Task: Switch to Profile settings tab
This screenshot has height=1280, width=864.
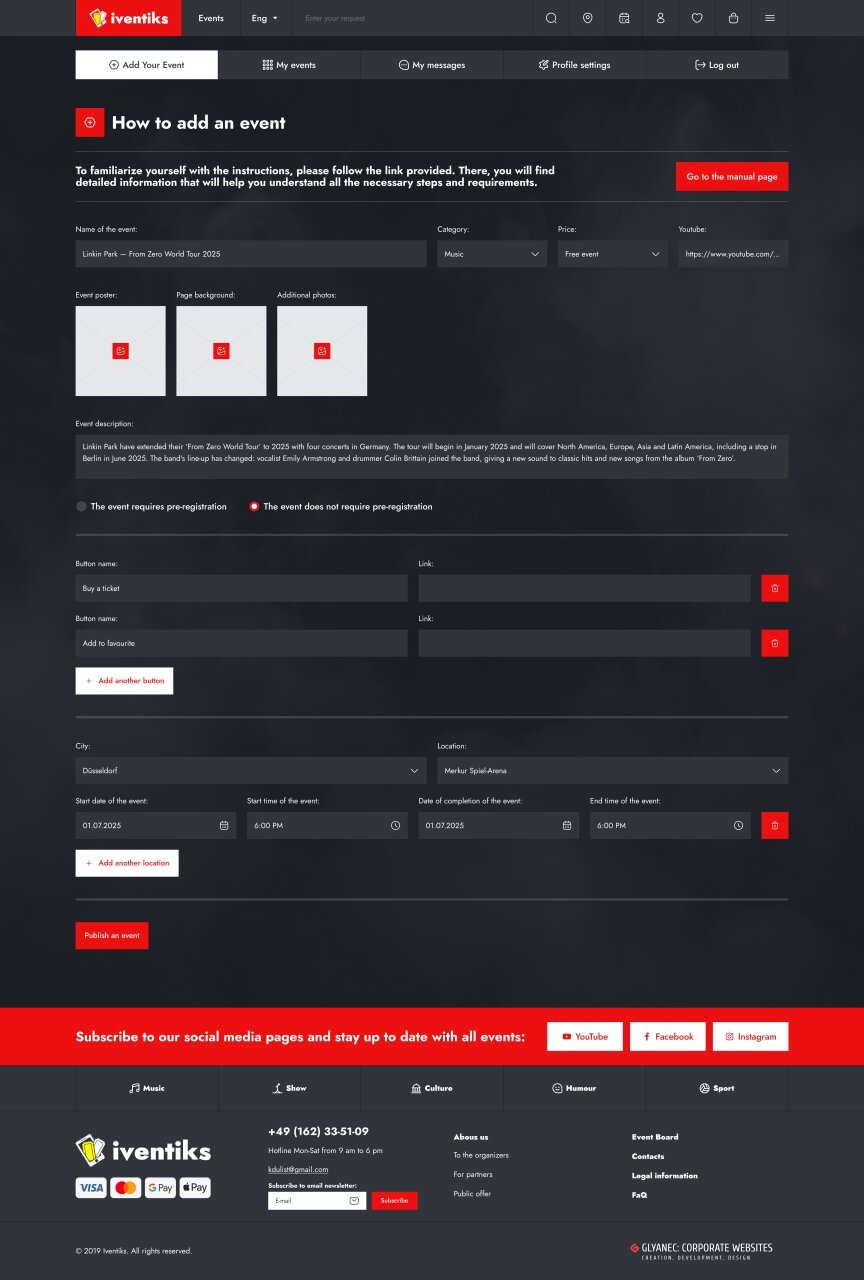Action: coord(575,65)
